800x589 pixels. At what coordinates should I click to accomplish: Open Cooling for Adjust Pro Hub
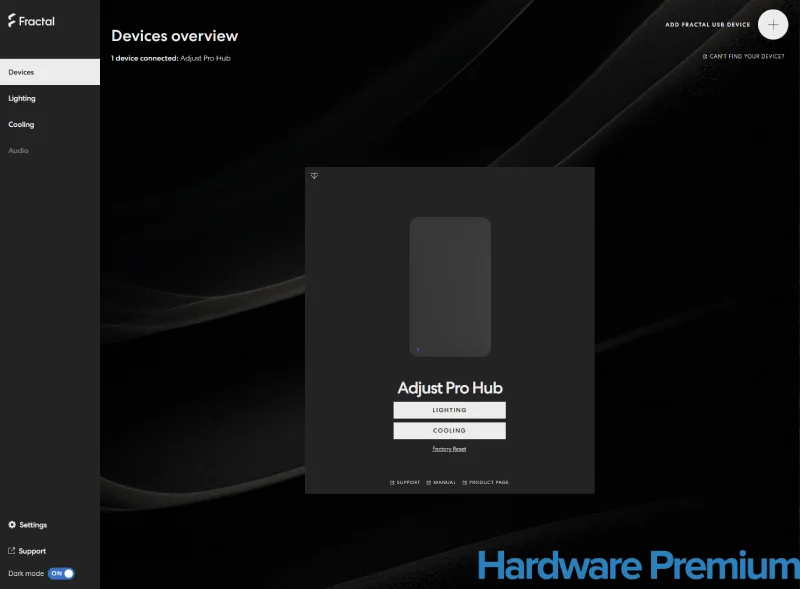point(449,431)
